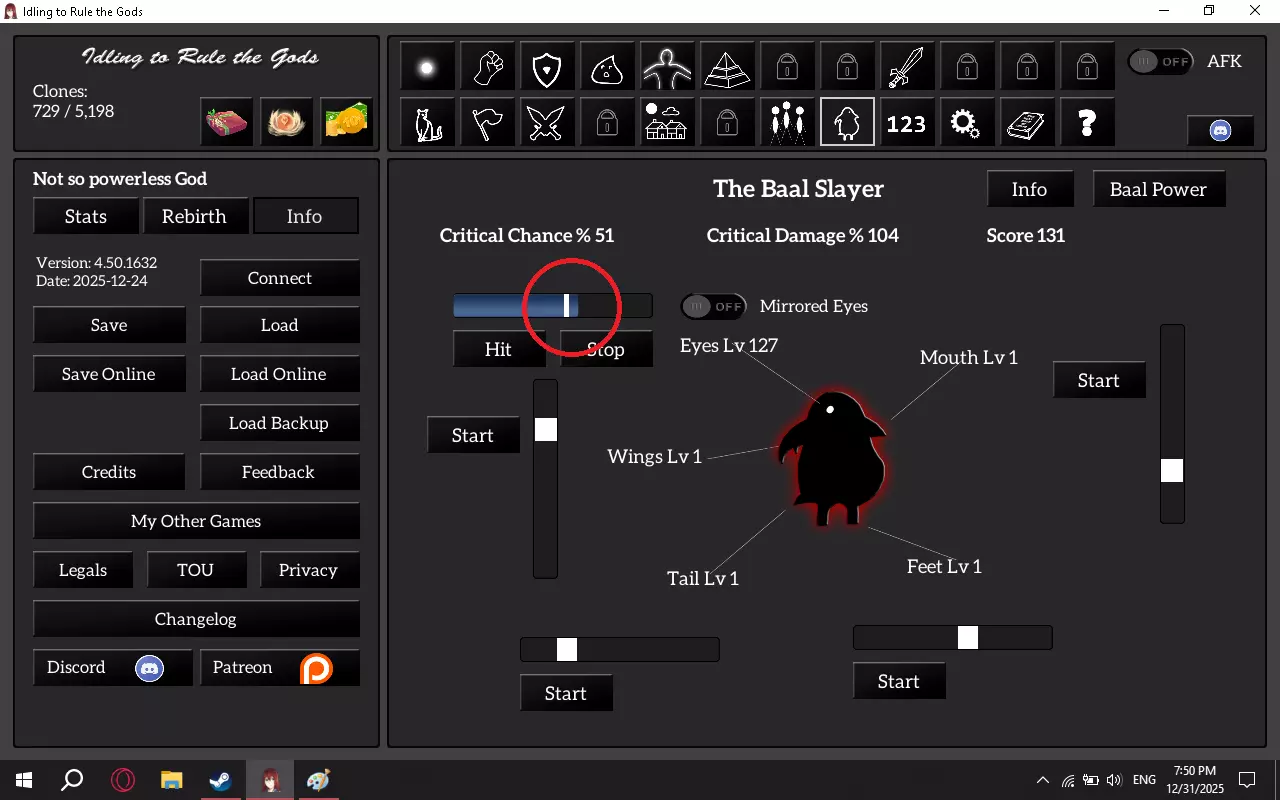The height and width of the screenshot is (800, 1280).
Task: Open the Discord button in left panel
Action: coord(112,667)
